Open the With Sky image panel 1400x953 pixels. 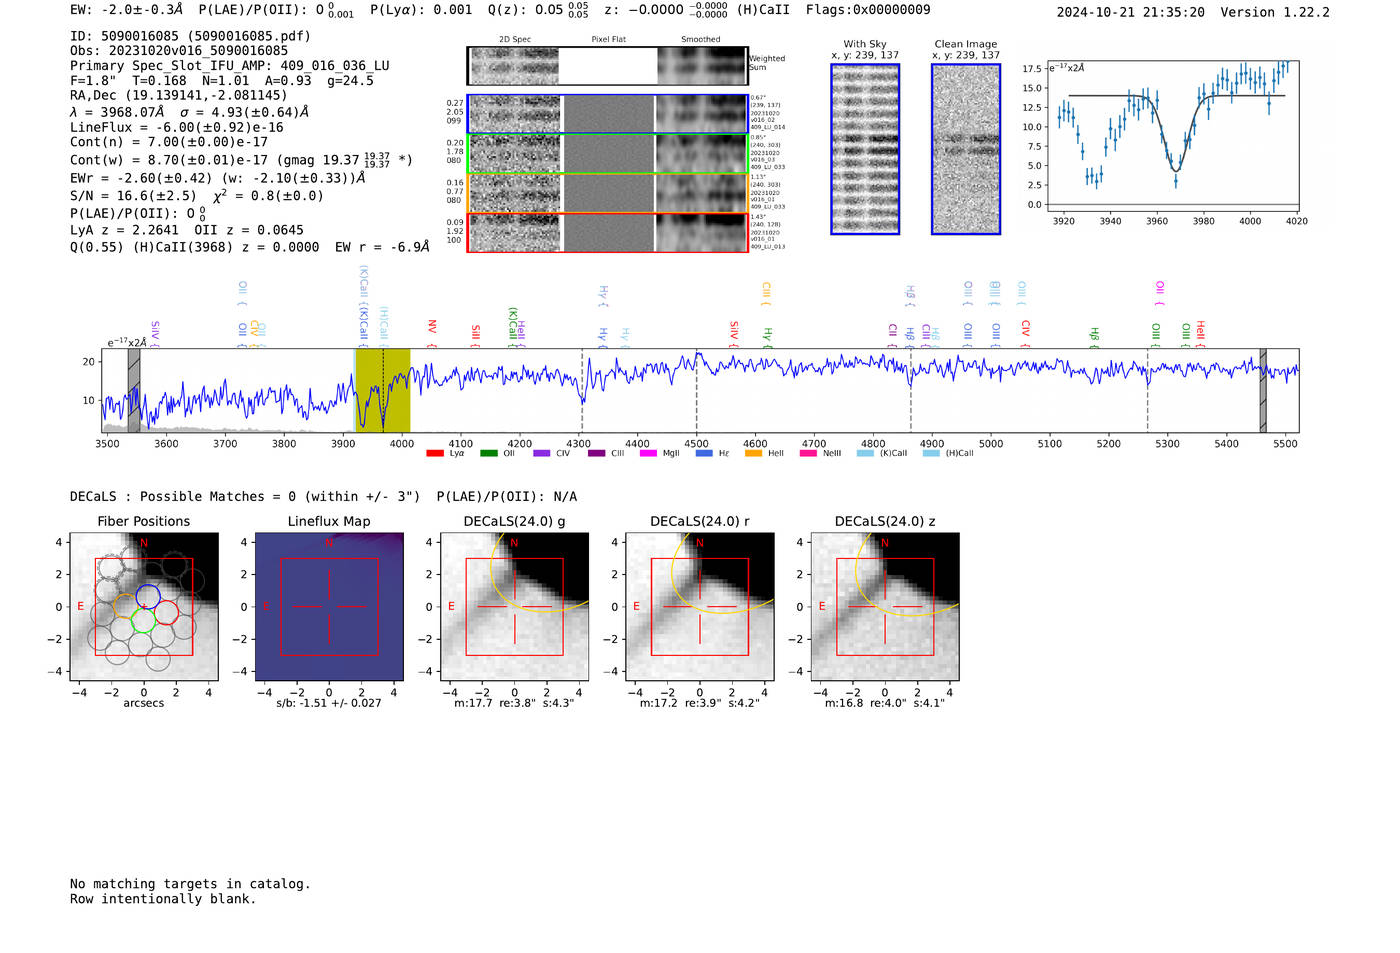tap(865, 149)
